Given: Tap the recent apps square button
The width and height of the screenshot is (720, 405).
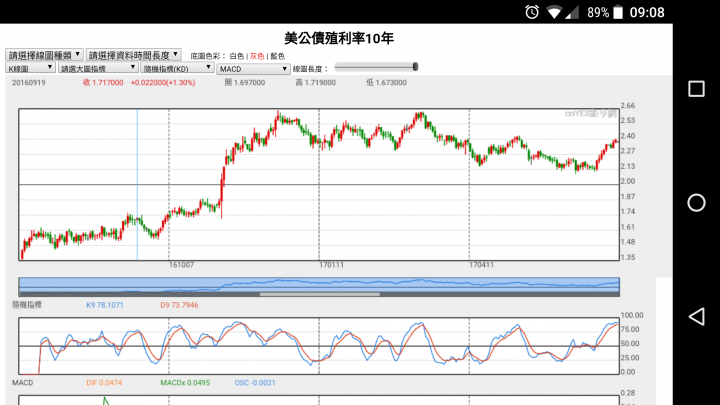Looking at the screenshot, I should pyautogui.click(x=696, y=89).
